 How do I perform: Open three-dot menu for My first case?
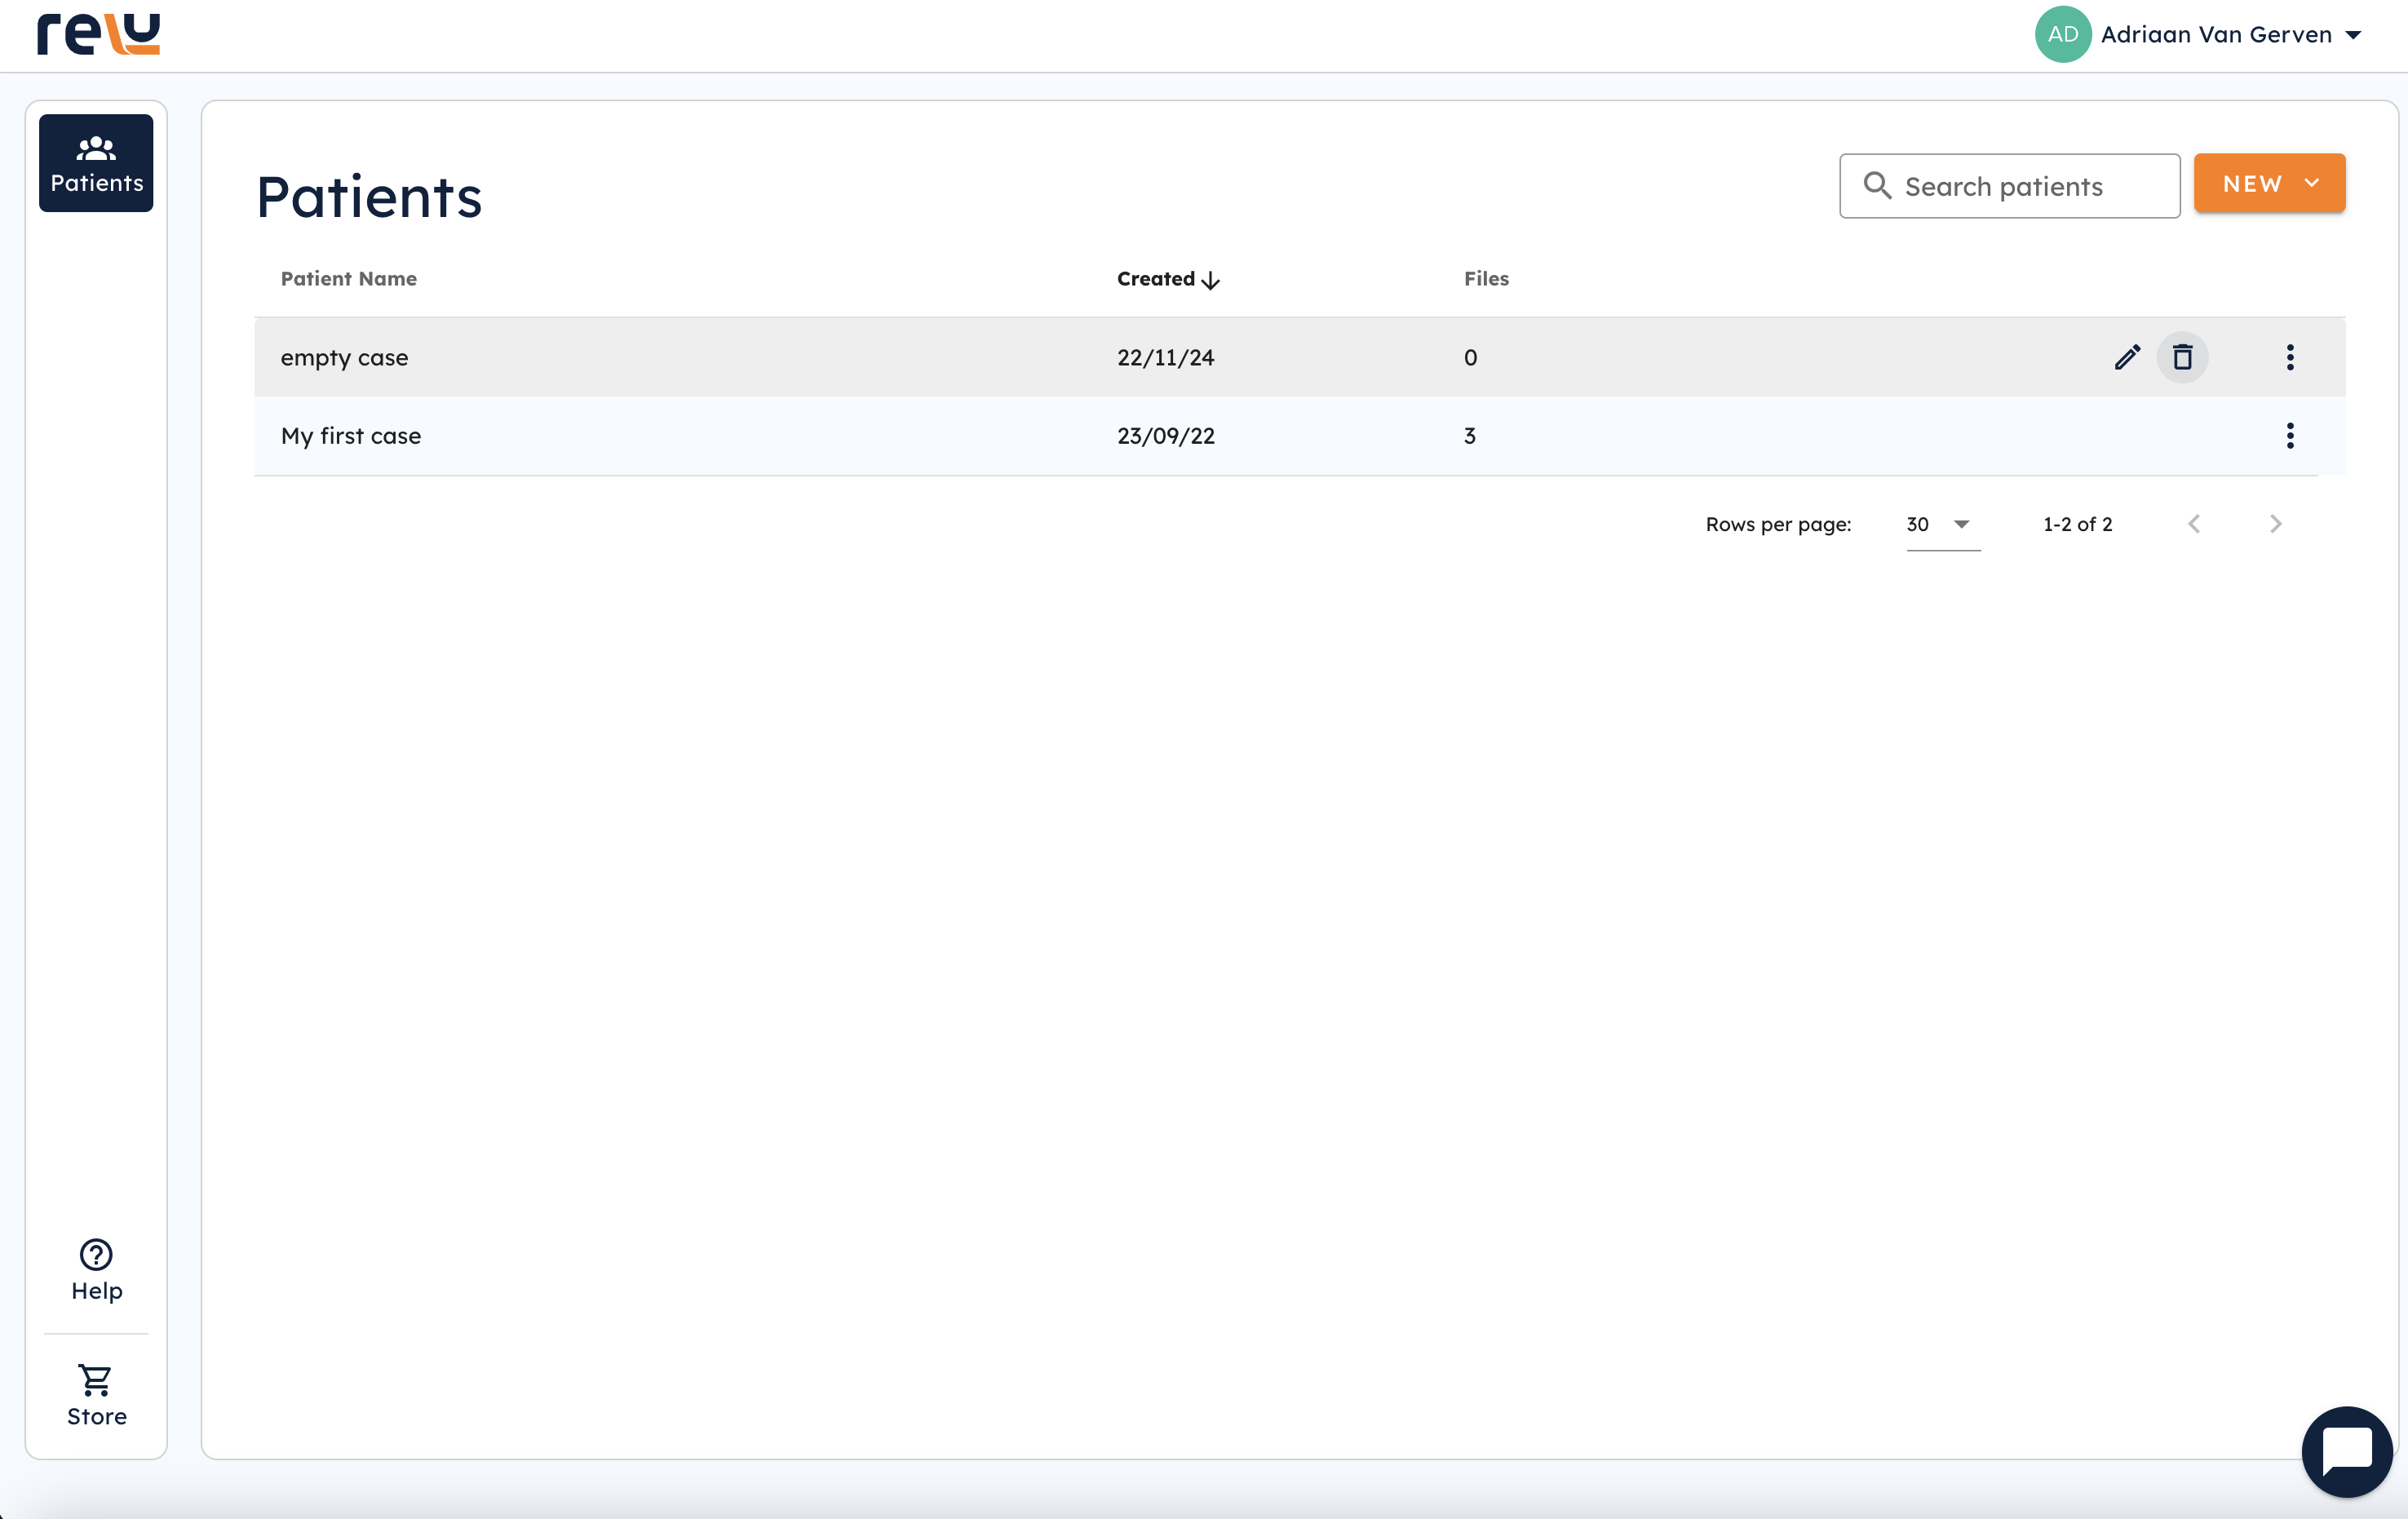click(x=2290, y=436)
